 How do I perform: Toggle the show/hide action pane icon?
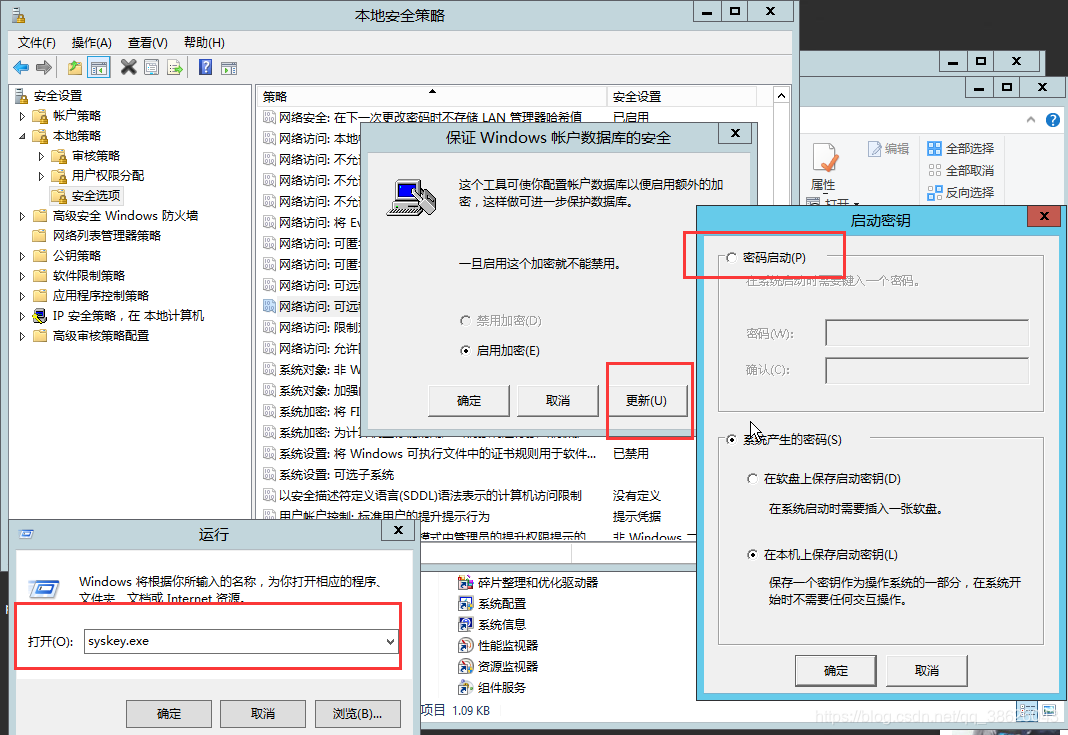pyautogui.click(x=229, y=67)
